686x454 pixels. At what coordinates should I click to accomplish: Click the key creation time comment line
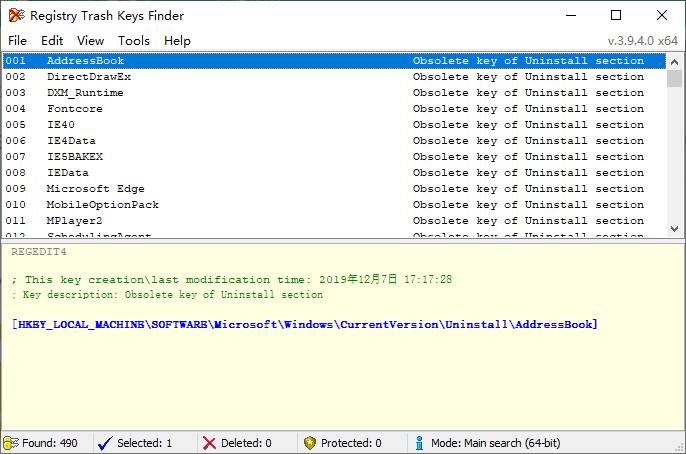[232, 279]
